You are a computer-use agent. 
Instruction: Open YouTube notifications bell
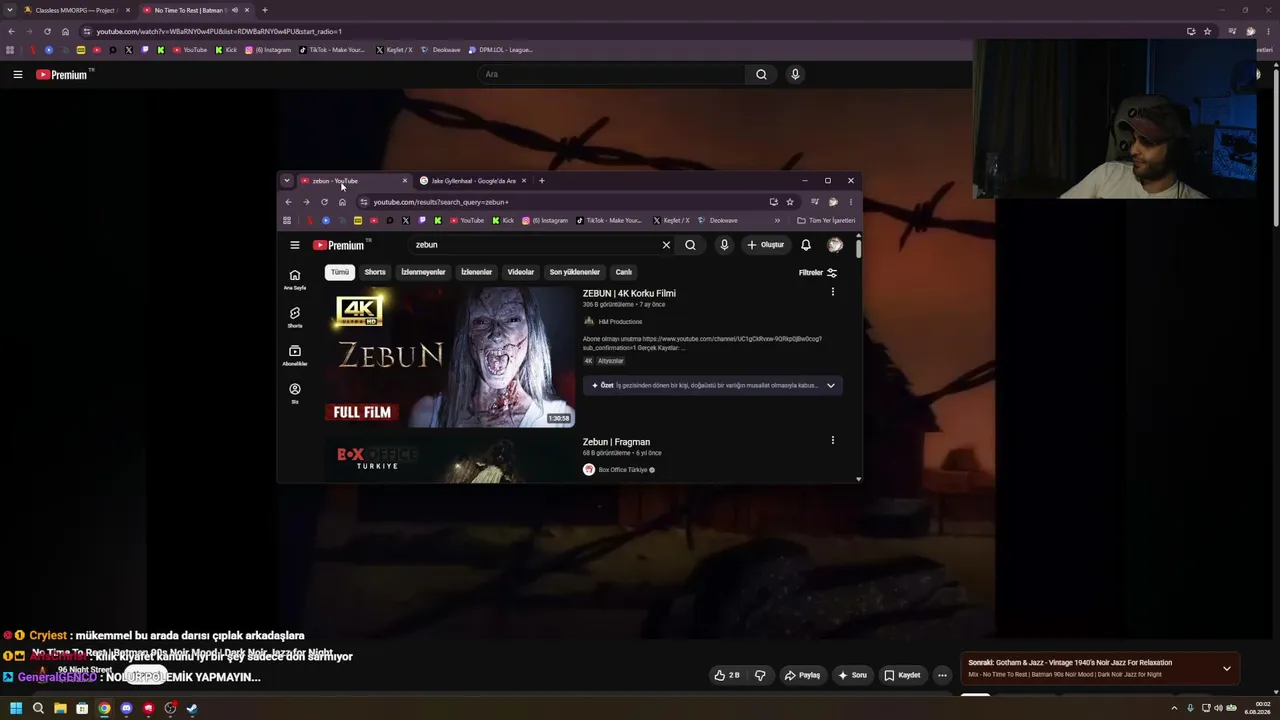click(805, 245)
